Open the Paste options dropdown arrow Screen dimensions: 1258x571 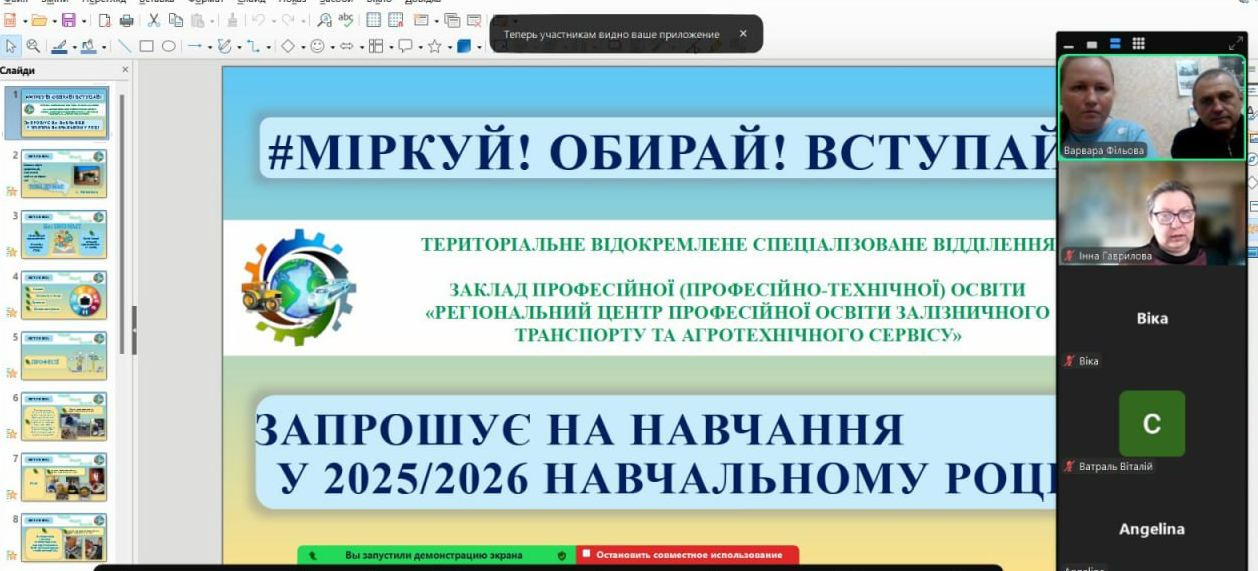pos(212,21)
